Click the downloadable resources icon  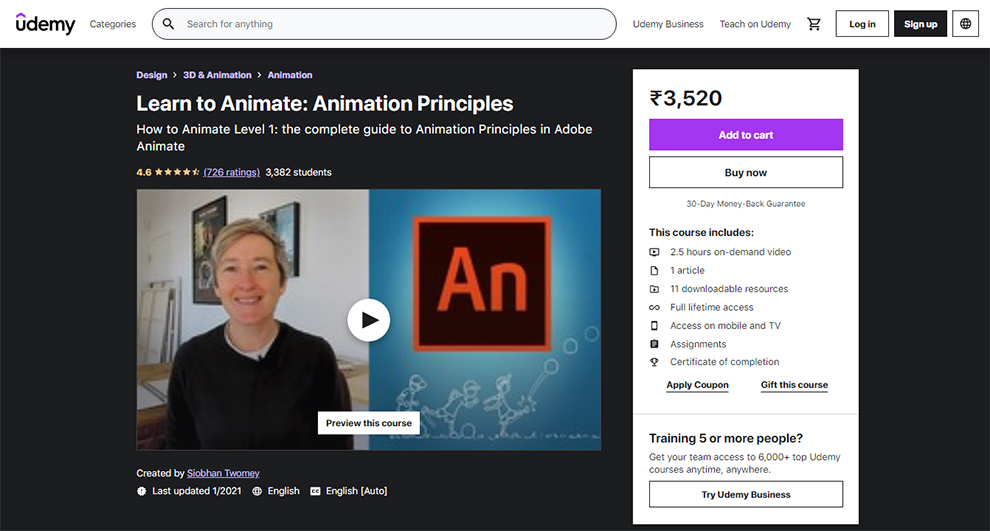[654, 289]
